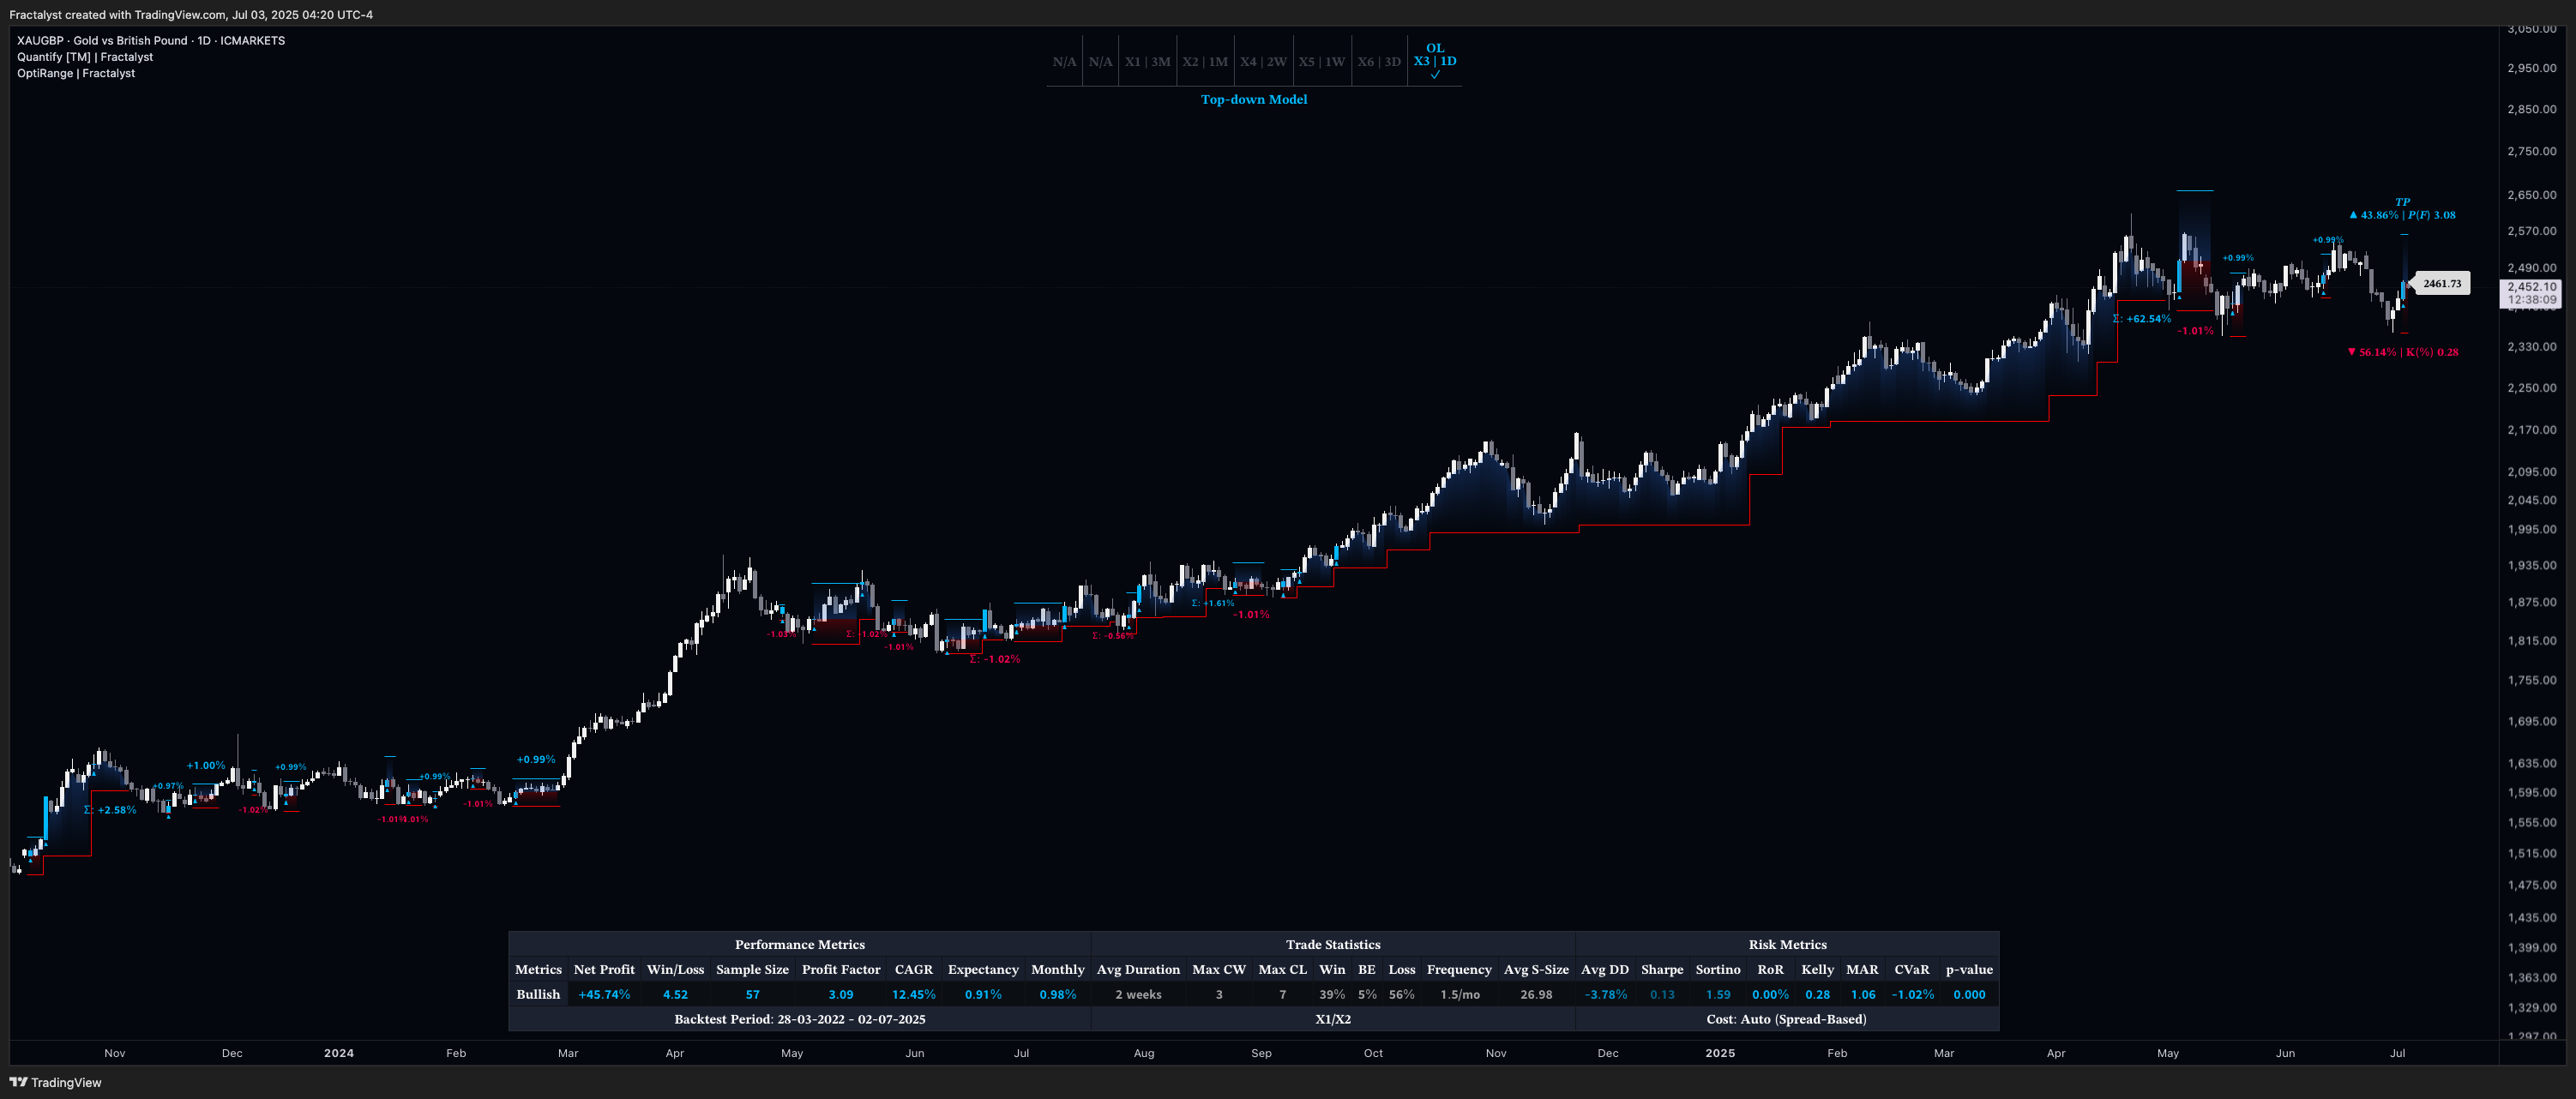This screenshot has width=2576, height=1099.
Task: Click the Profit Factor value 3.09
Action: [841, 994]
